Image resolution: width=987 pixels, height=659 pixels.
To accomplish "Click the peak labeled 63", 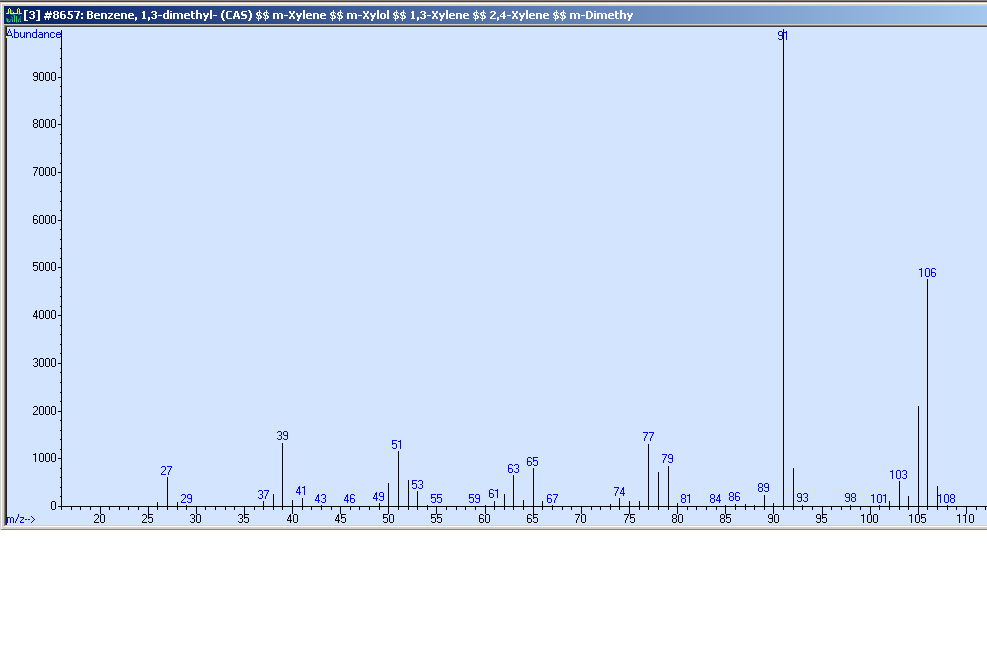I will [513, 469].
